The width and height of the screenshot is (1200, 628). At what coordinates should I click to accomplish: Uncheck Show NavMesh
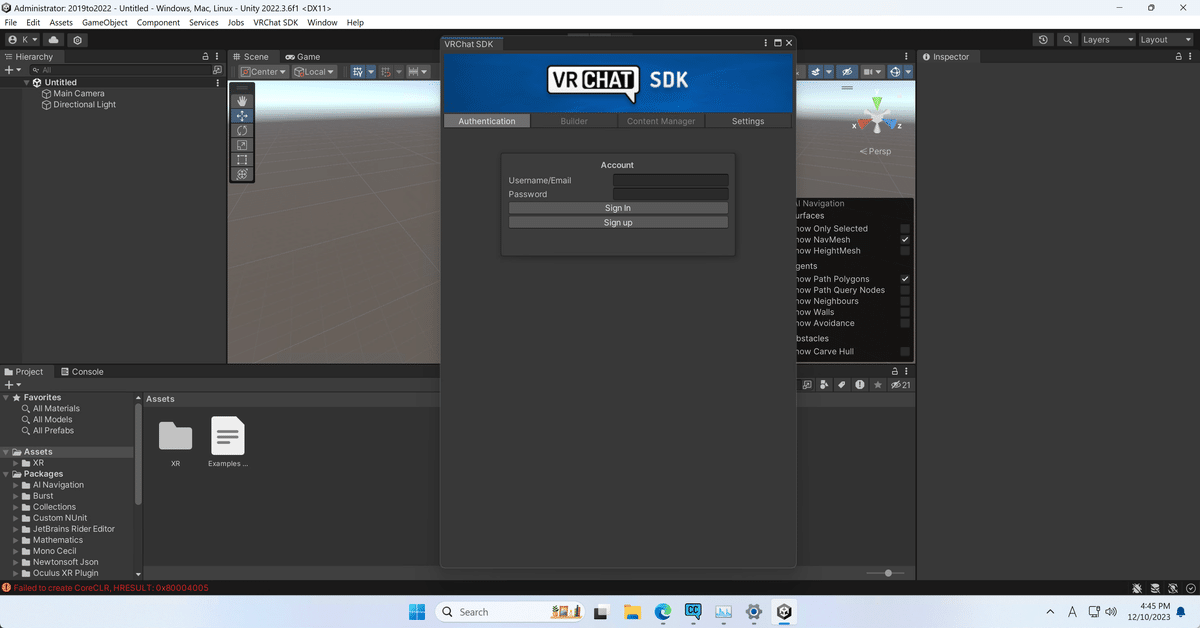[905, 239]
